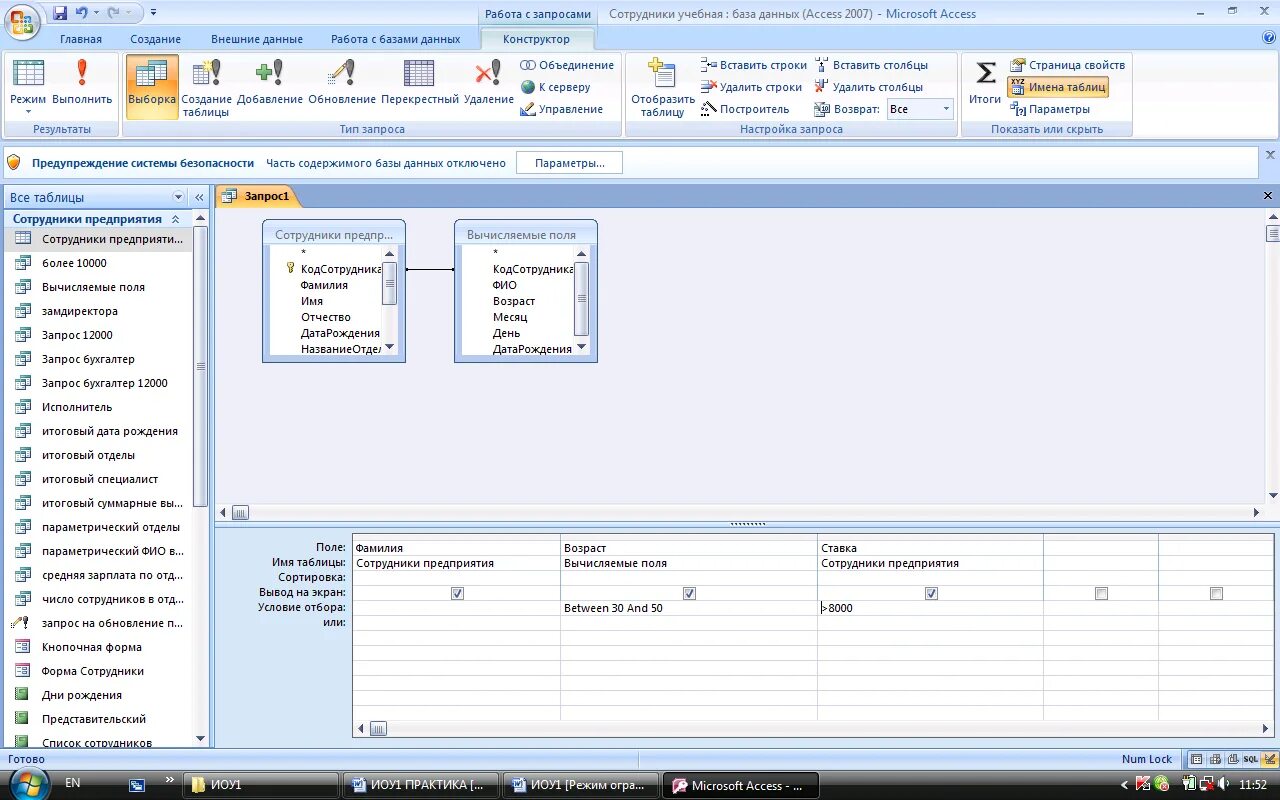Open Работа с базами данных tab
Screen dimensions: 1280x800
[x=396, y=39]
